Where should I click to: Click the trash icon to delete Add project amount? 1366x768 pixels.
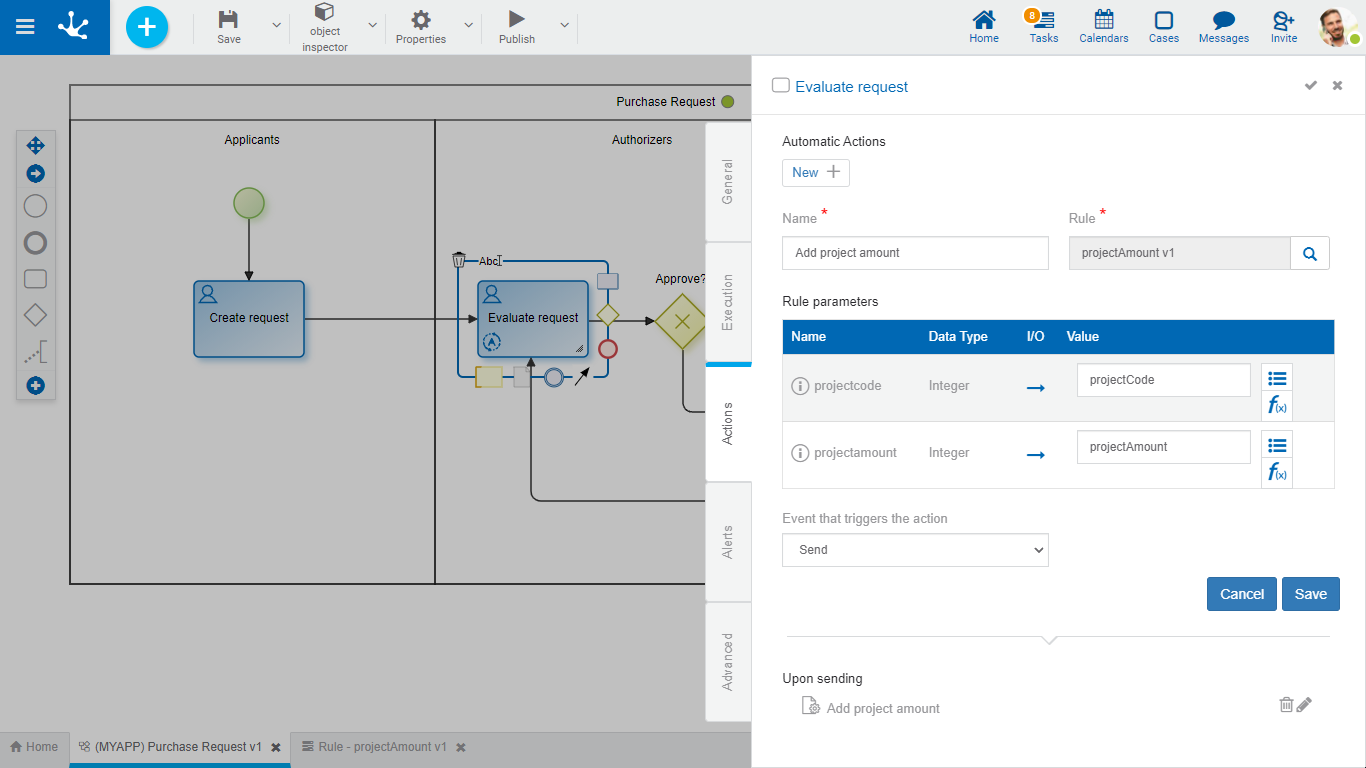(x=1286, y=705)
